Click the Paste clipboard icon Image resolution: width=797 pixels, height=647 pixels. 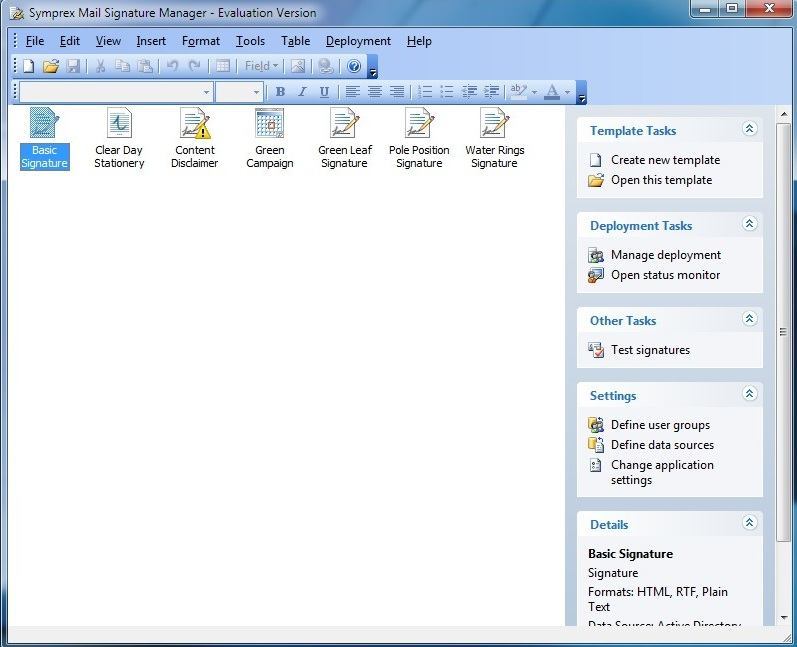click(145, 66)
